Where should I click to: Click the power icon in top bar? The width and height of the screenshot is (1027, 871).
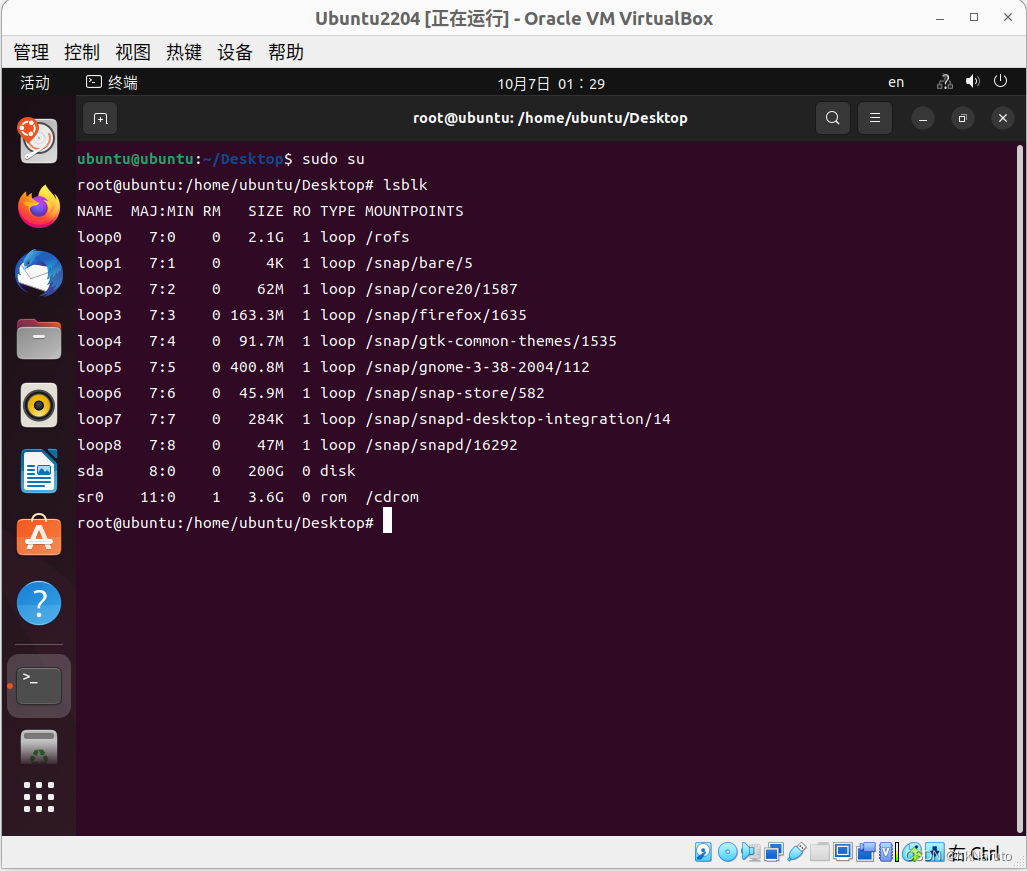[x=1000, y=81]
